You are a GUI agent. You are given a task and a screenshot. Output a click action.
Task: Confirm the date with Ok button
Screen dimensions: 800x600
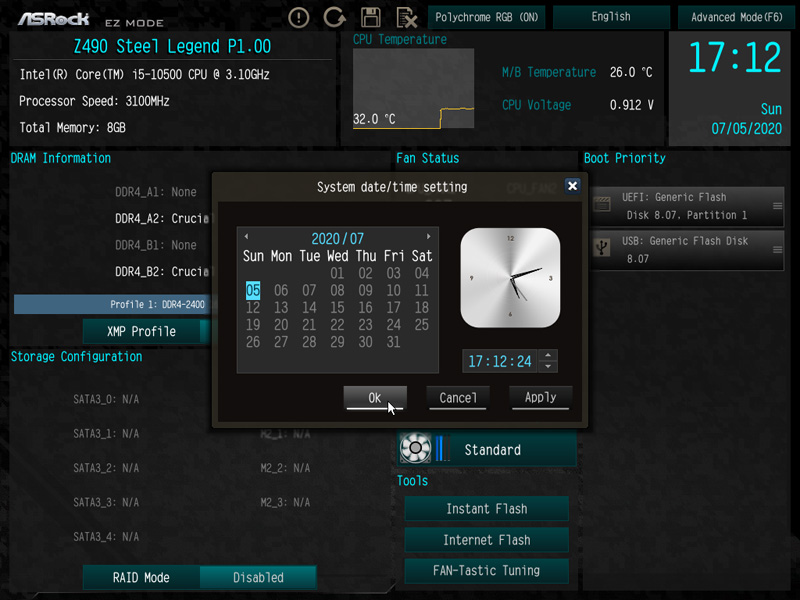[375, 397]
